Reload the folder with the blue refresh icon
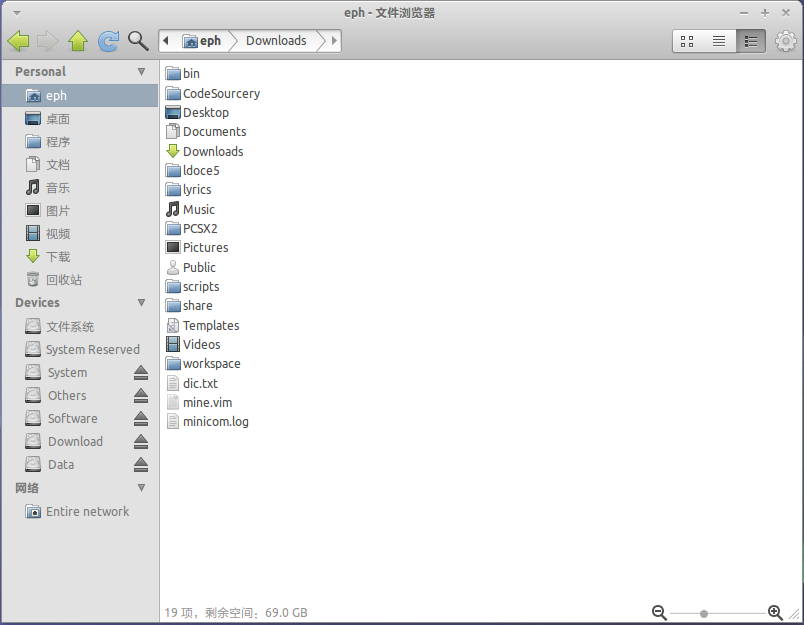 point(108,41)
